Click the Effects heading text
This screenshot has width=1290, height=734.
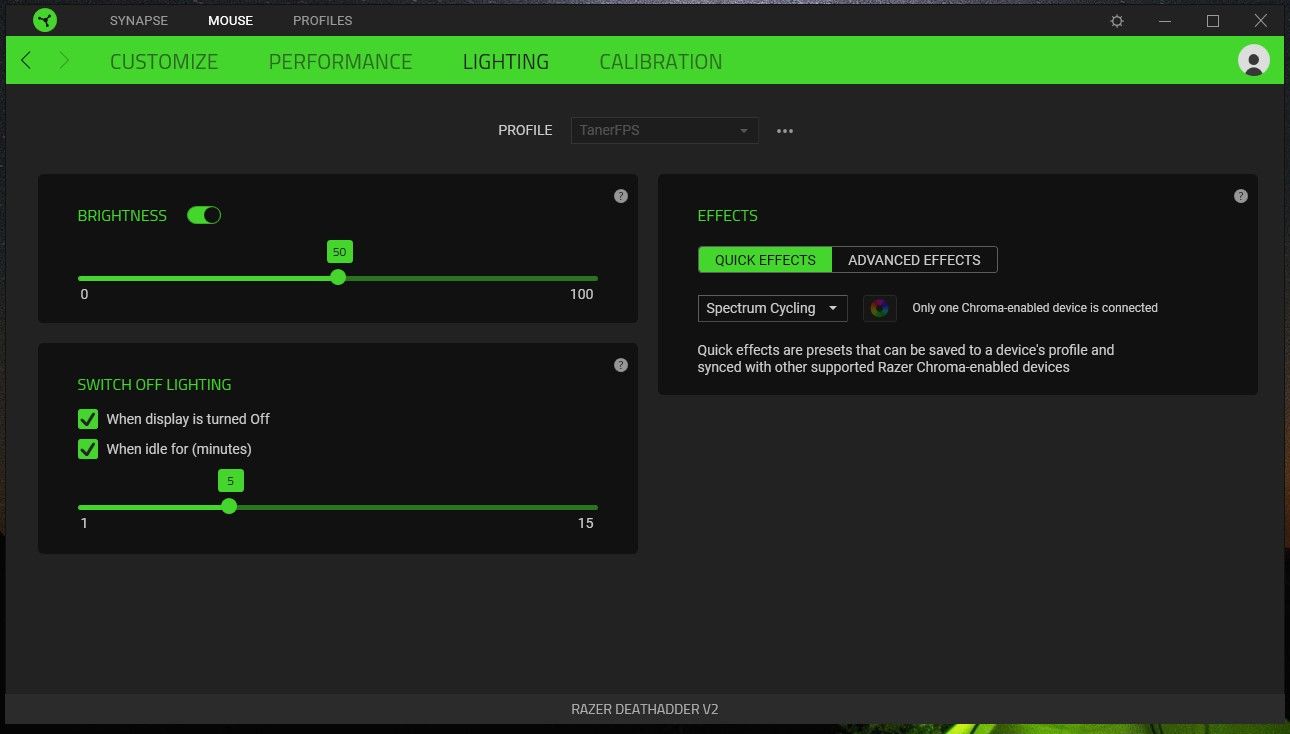pyautogui.click(x=727, y=216)
